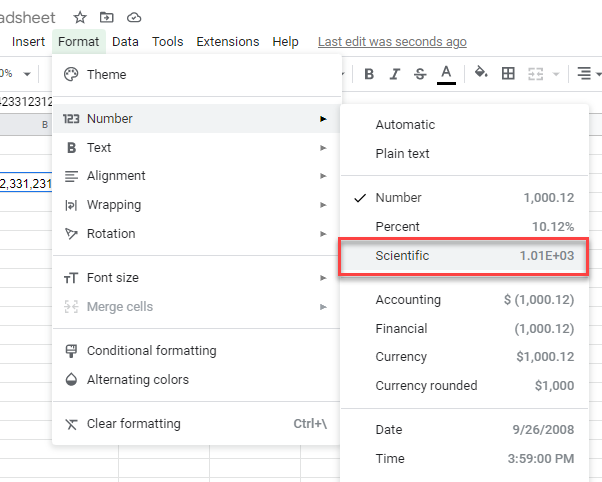Screen dimensions: 602x482
Task: Star the spreadsheet document
Action: 80,18
